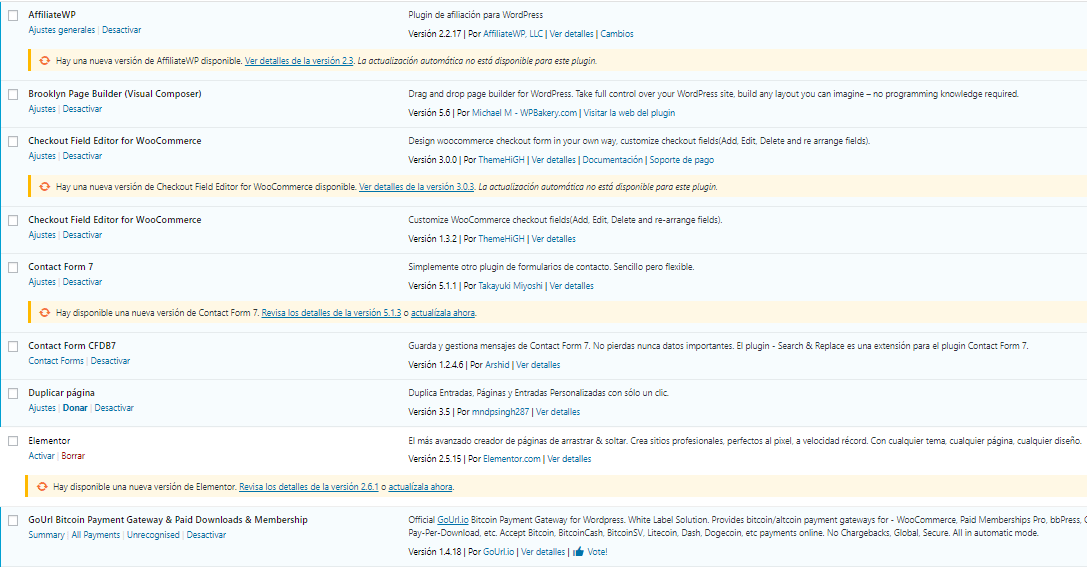
Task: Open Ajustes for Contact Form 7
Action: tap(42, 283)
